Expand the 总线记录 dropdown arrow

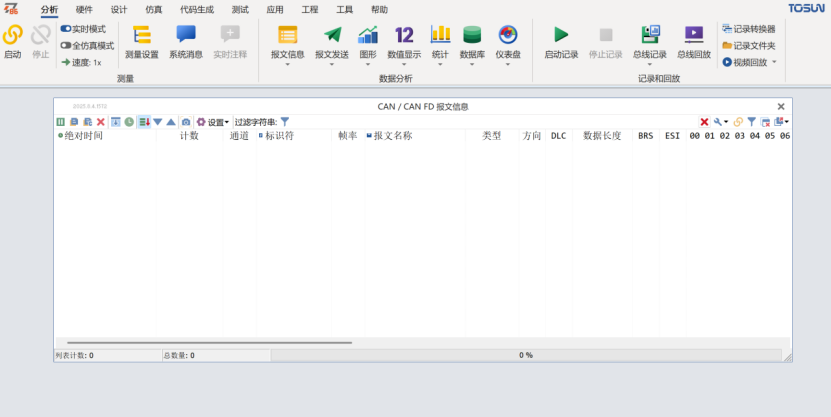[x=650, y=65]
